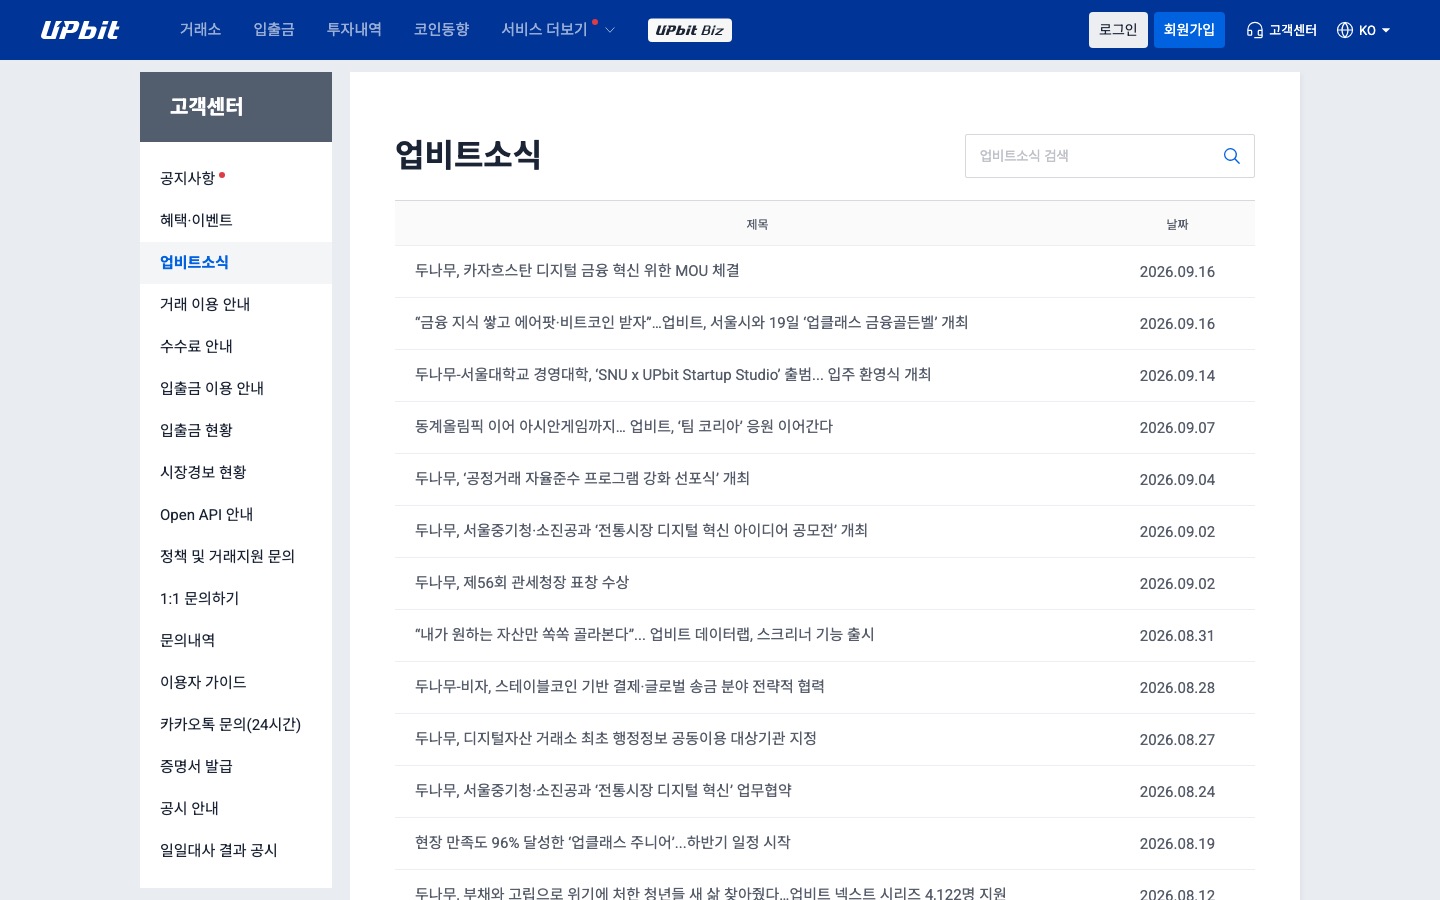Open 입출금 현황 sidebar item
The image size is (1440, 900).
pyautogui.click(x=236, y=430)
